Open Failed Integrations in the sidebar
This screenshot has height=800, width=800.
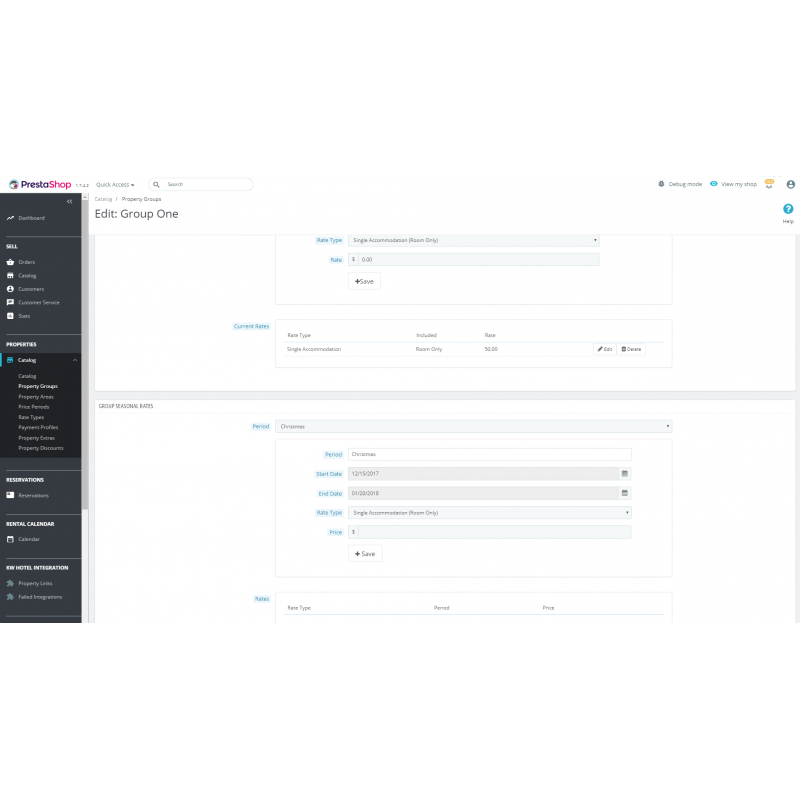(x=40, y=597)
